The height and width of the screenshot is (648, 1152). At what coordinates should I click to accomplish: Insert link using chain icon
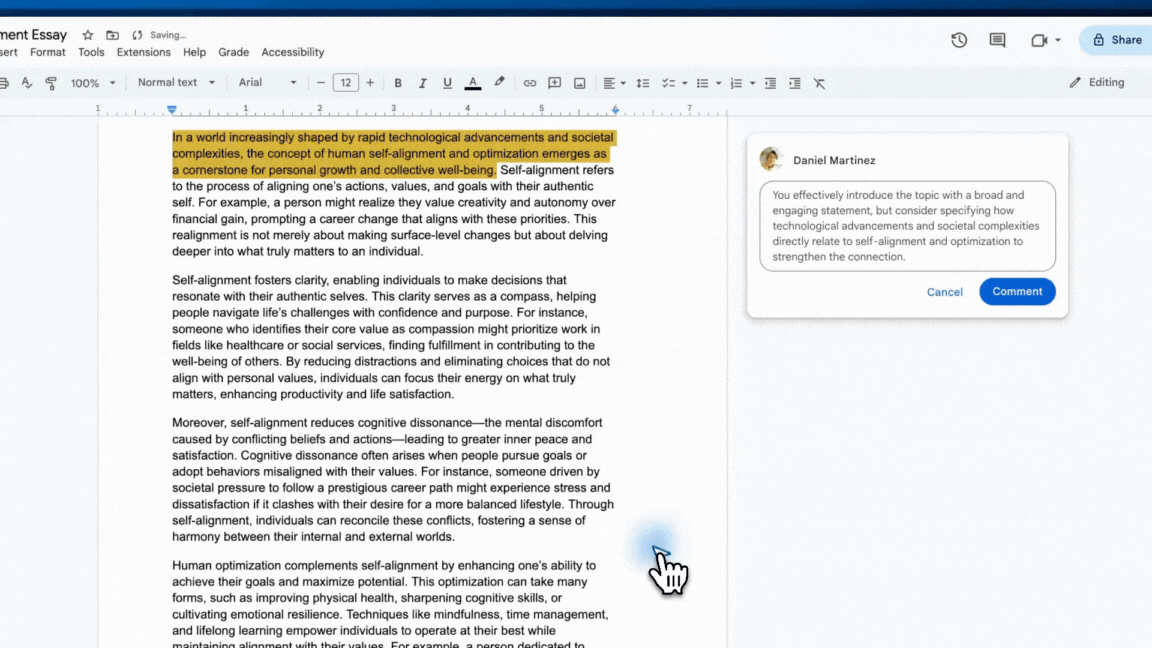pyautogui.click(x=530, y=83)
